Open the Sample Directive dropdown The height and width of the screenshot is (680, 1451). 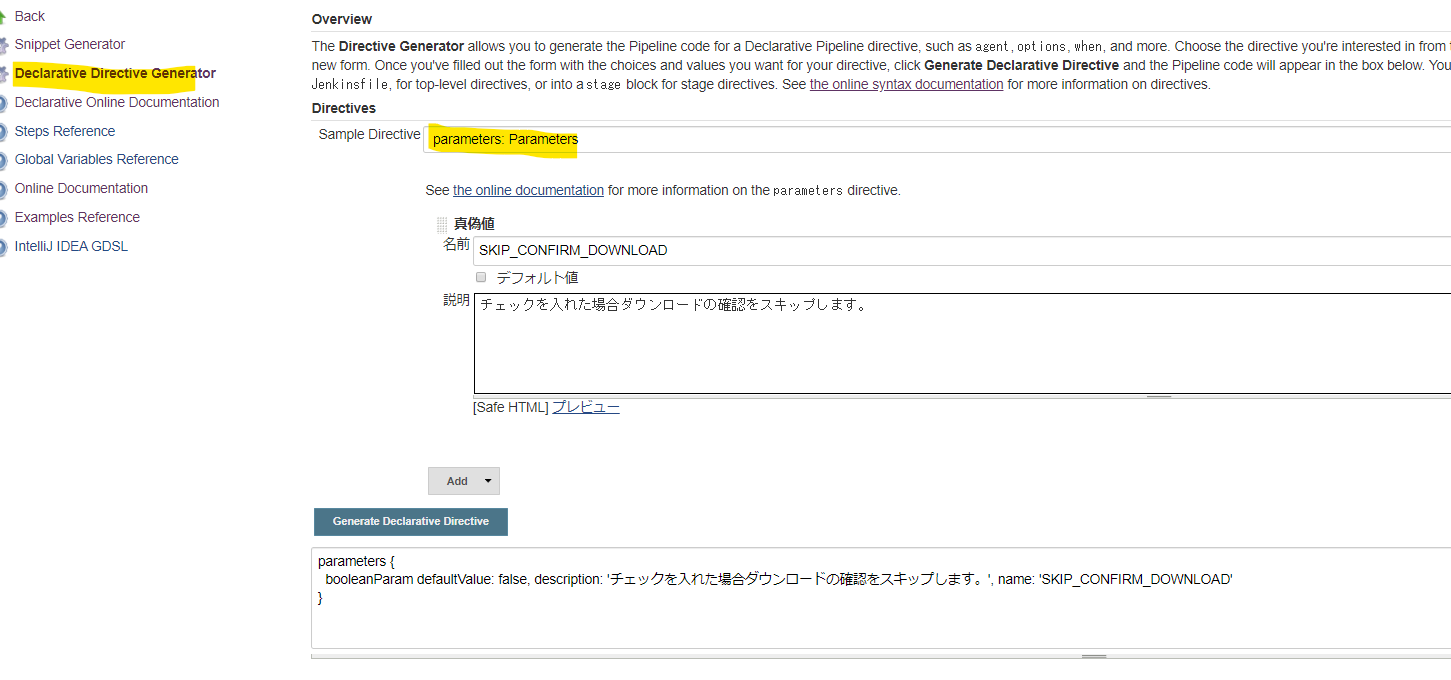coord(938,140)
